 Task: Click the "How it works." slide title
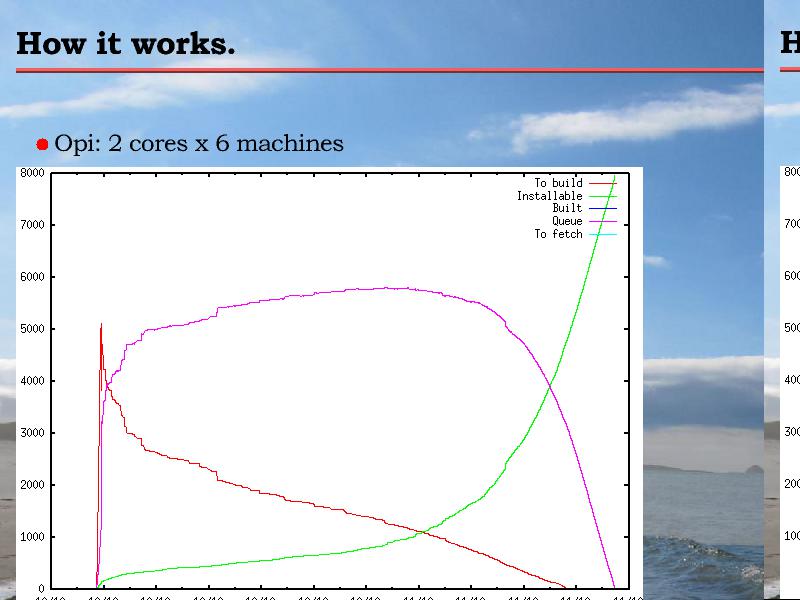126,44
